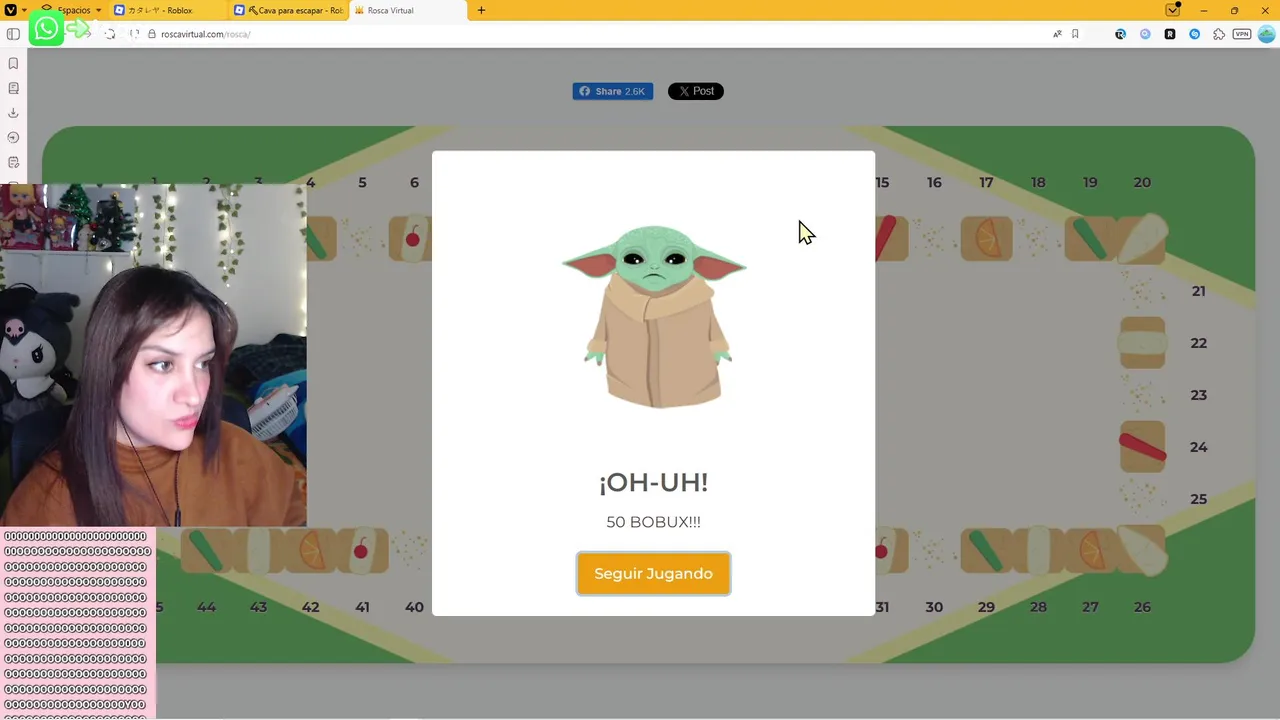Click slice number 5 label
Image resolution: width=1280 pixels, height=720 pixels.
(362, 182)
